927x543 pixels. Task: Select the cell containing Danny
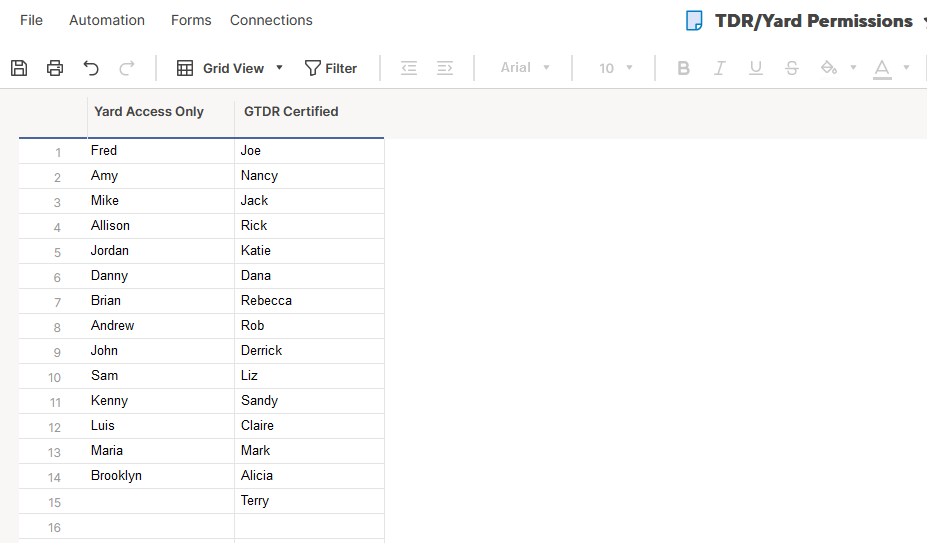click(161, 276)
